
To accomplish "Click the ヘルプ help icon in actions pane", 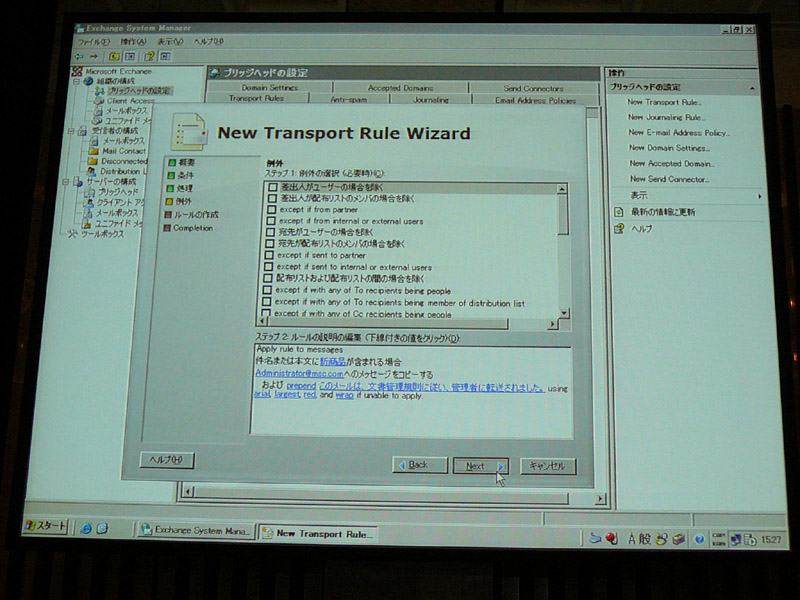I will (619, 229).
